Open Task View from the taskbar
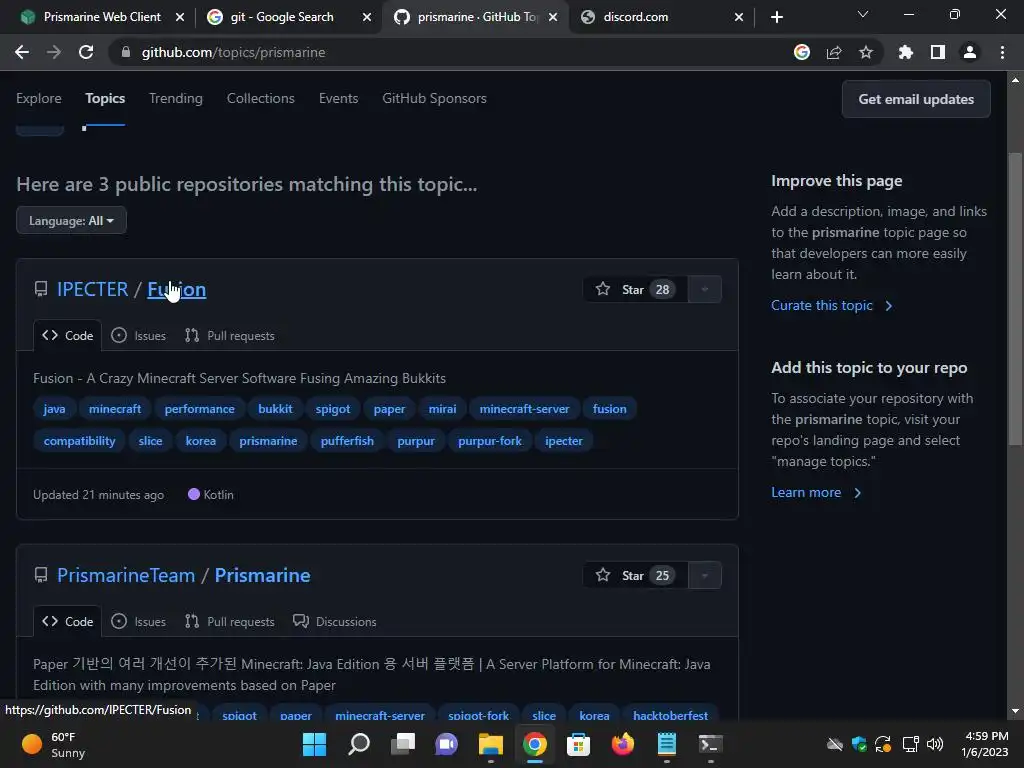Viewport: 1024px width, 768px height. [402, 744]
